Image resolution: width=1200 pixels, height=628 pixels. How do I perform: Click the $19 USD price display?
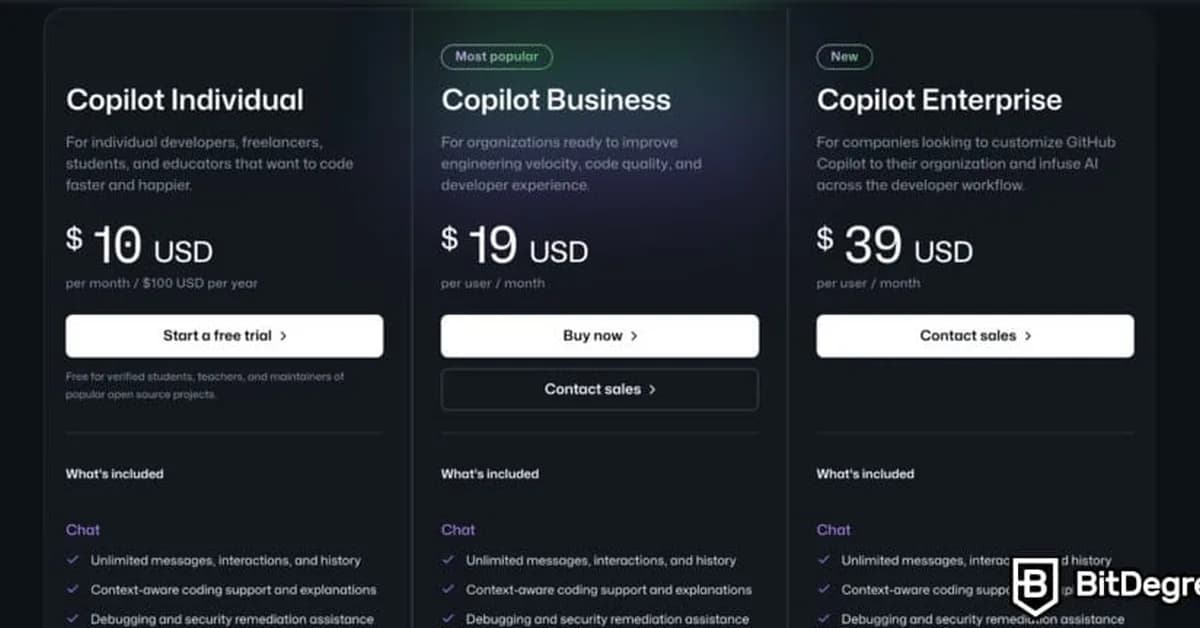point(513,245)
